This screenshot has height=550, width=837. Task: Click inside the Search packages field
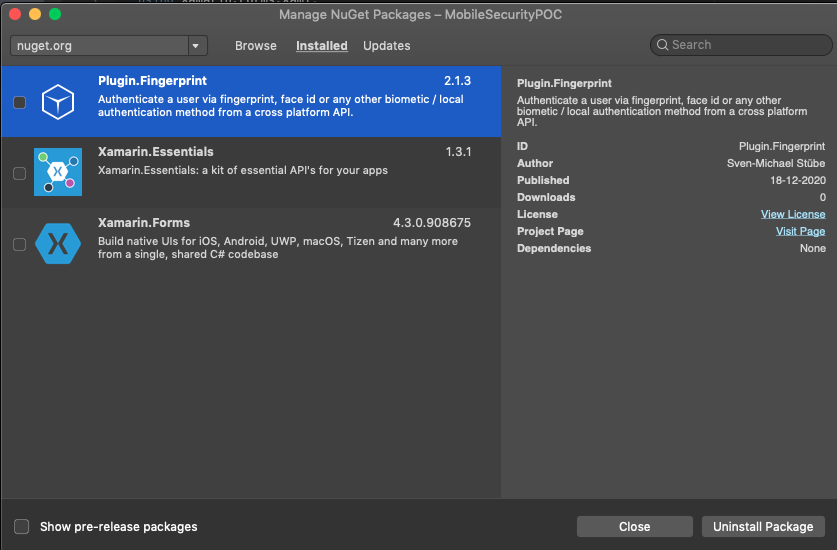(x=745, y=45)
